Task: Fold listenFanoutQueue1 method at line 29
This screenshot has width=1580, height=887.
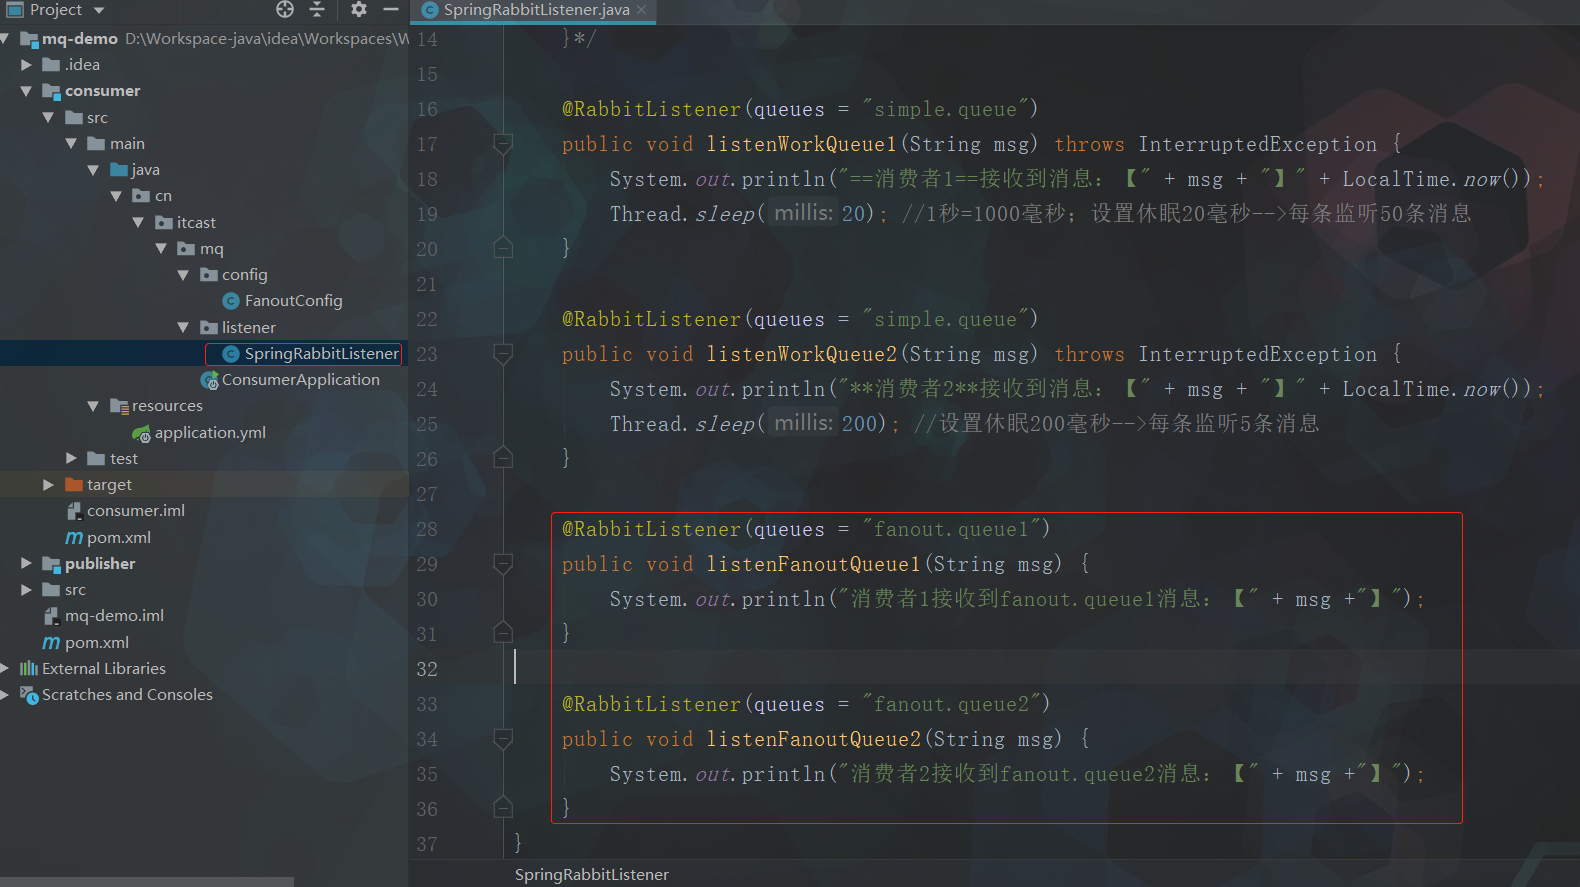Action: [503, 564]
